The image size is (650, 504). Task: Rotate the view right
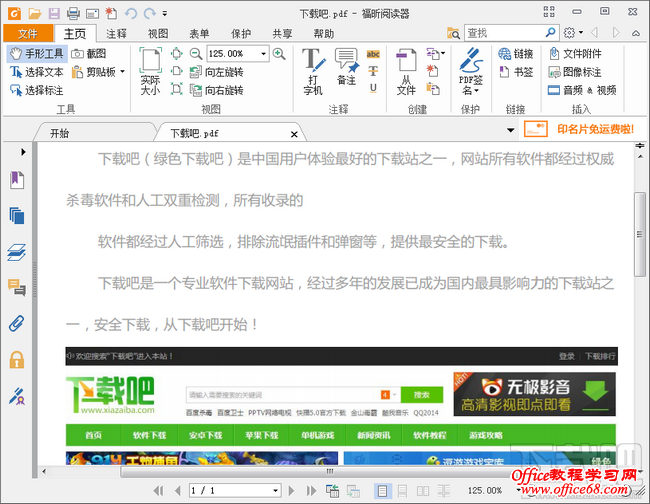pos(216,90)
